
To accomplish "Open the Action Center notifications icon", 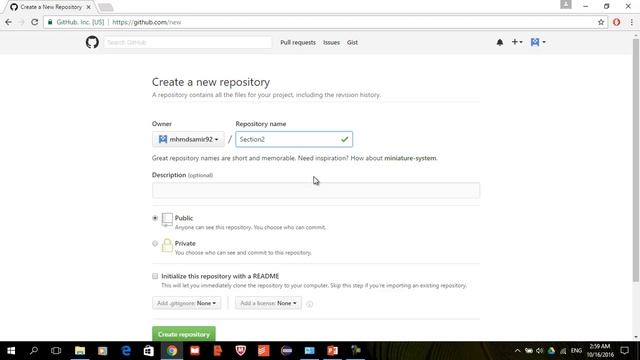I will click(624, 351).
